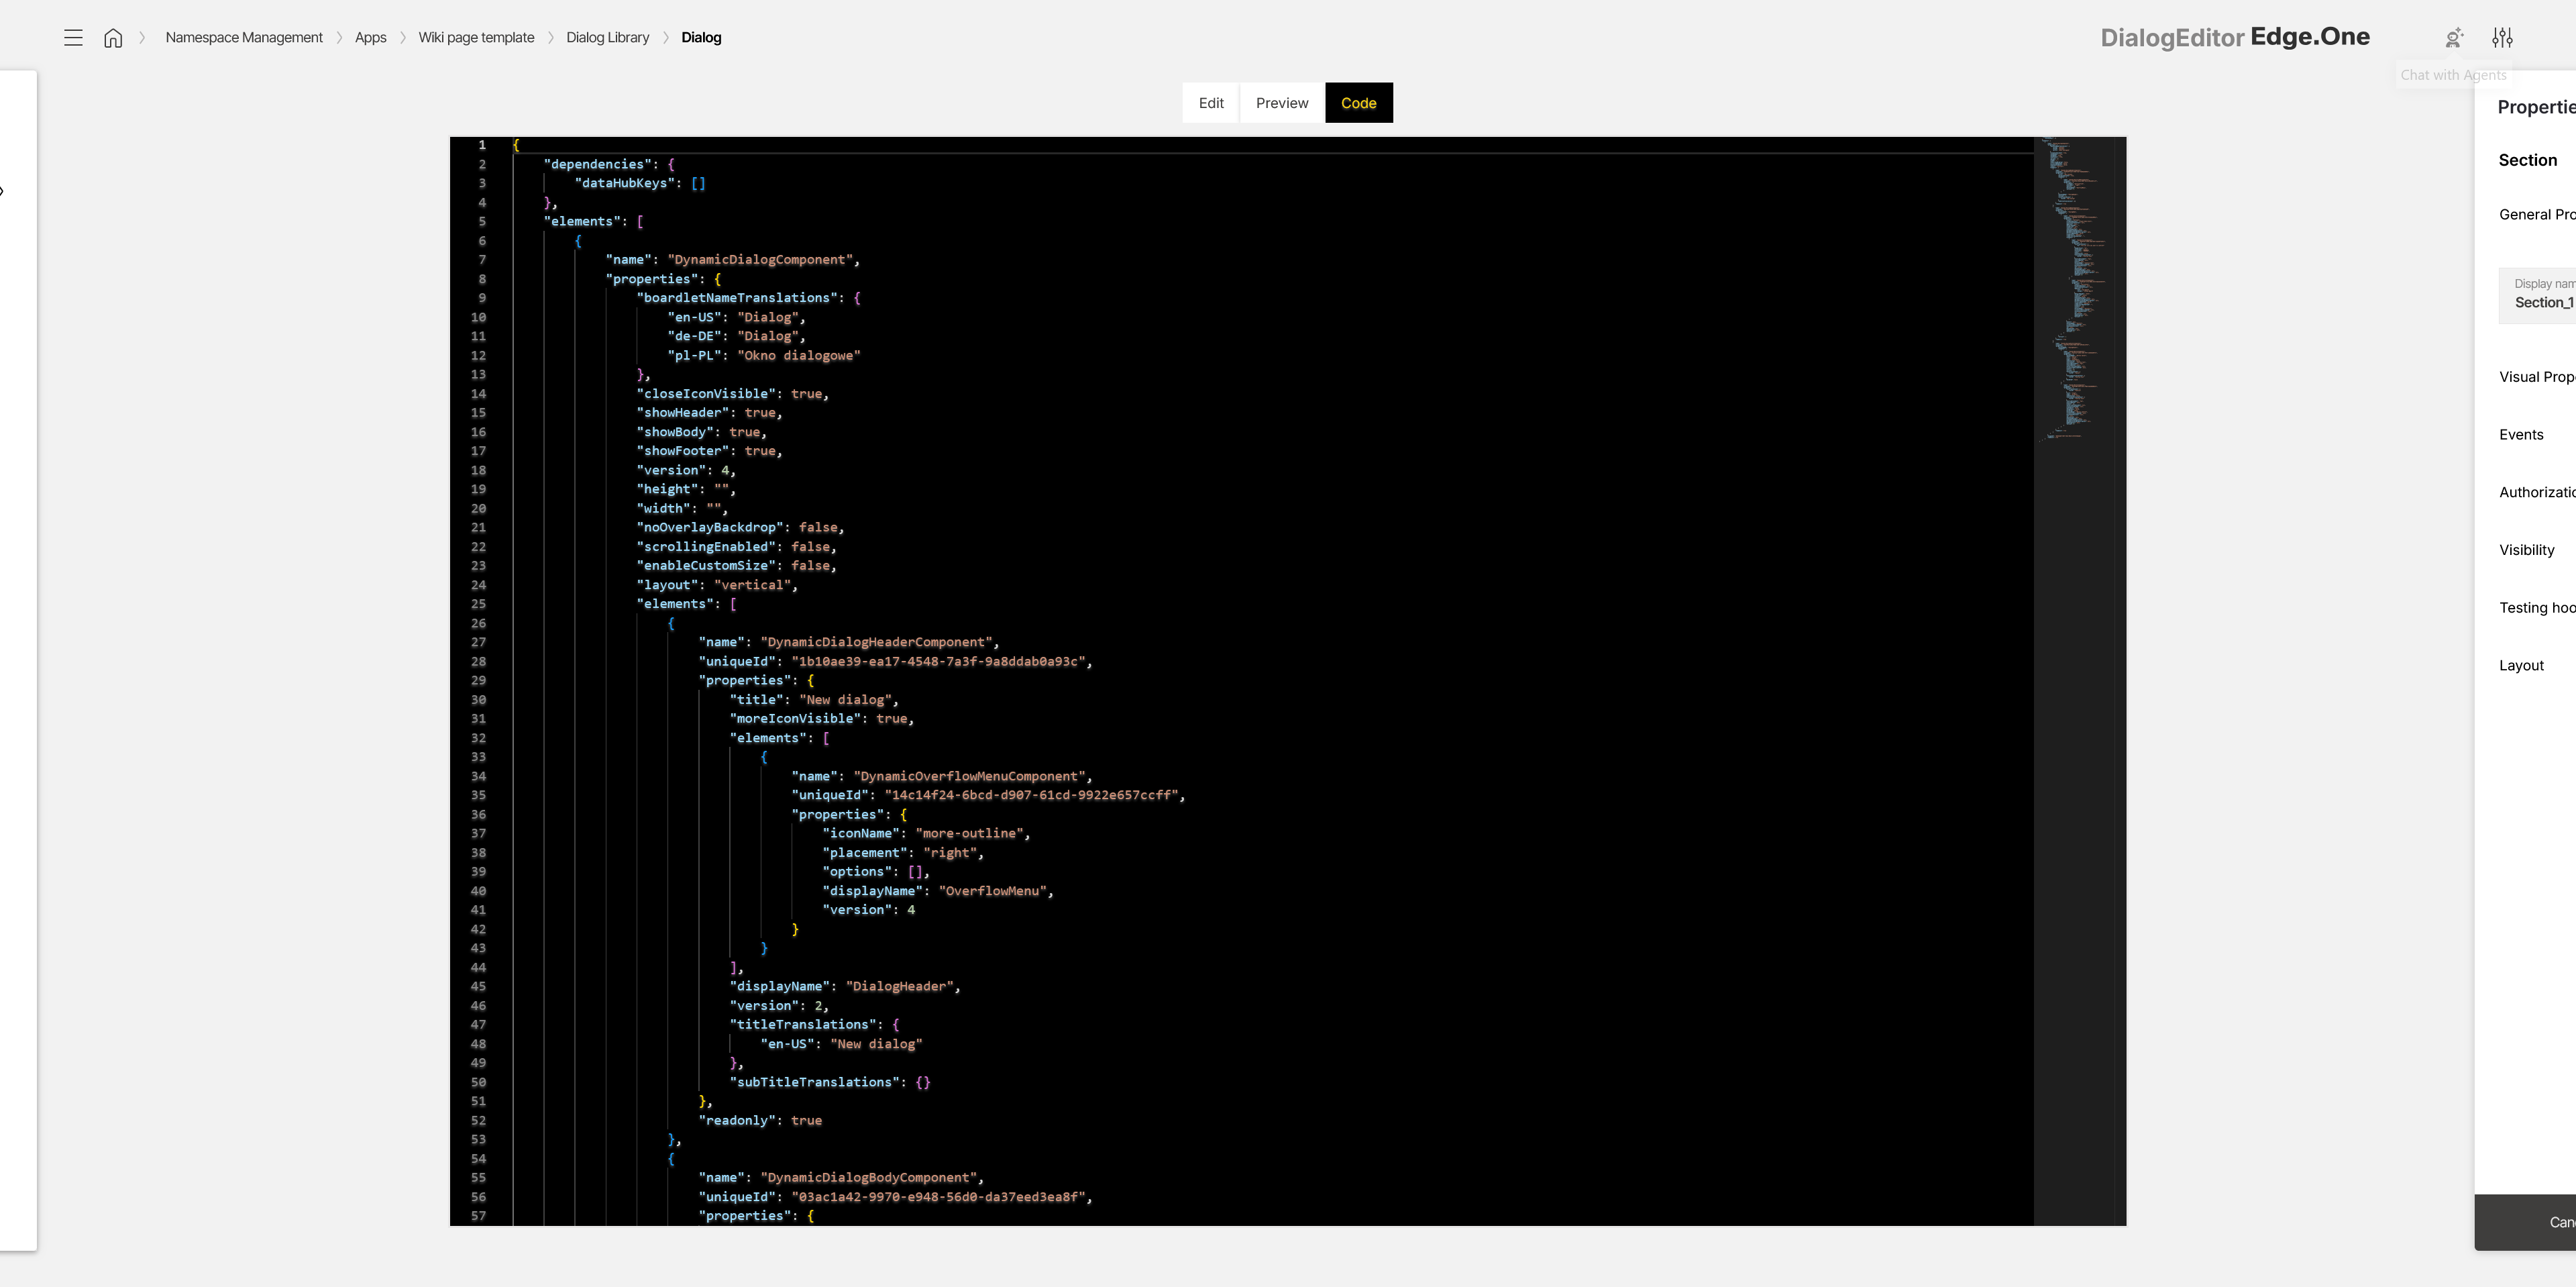Select the Code tab
Image resolution: width=2576 pixels, height=1287 pixels.
(1359, 103)
